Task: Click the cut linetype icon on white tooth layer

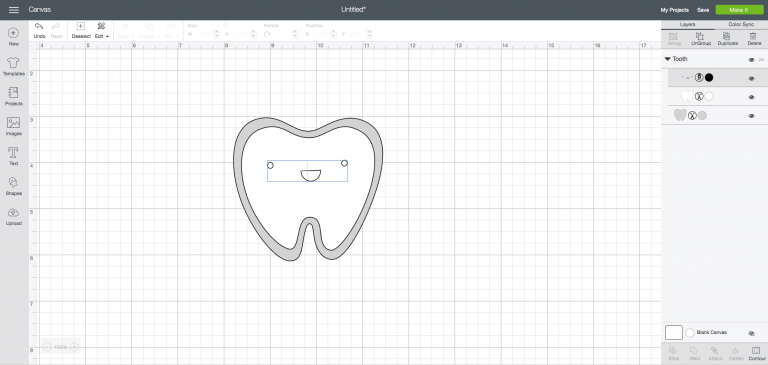Action: pos(699,97)
